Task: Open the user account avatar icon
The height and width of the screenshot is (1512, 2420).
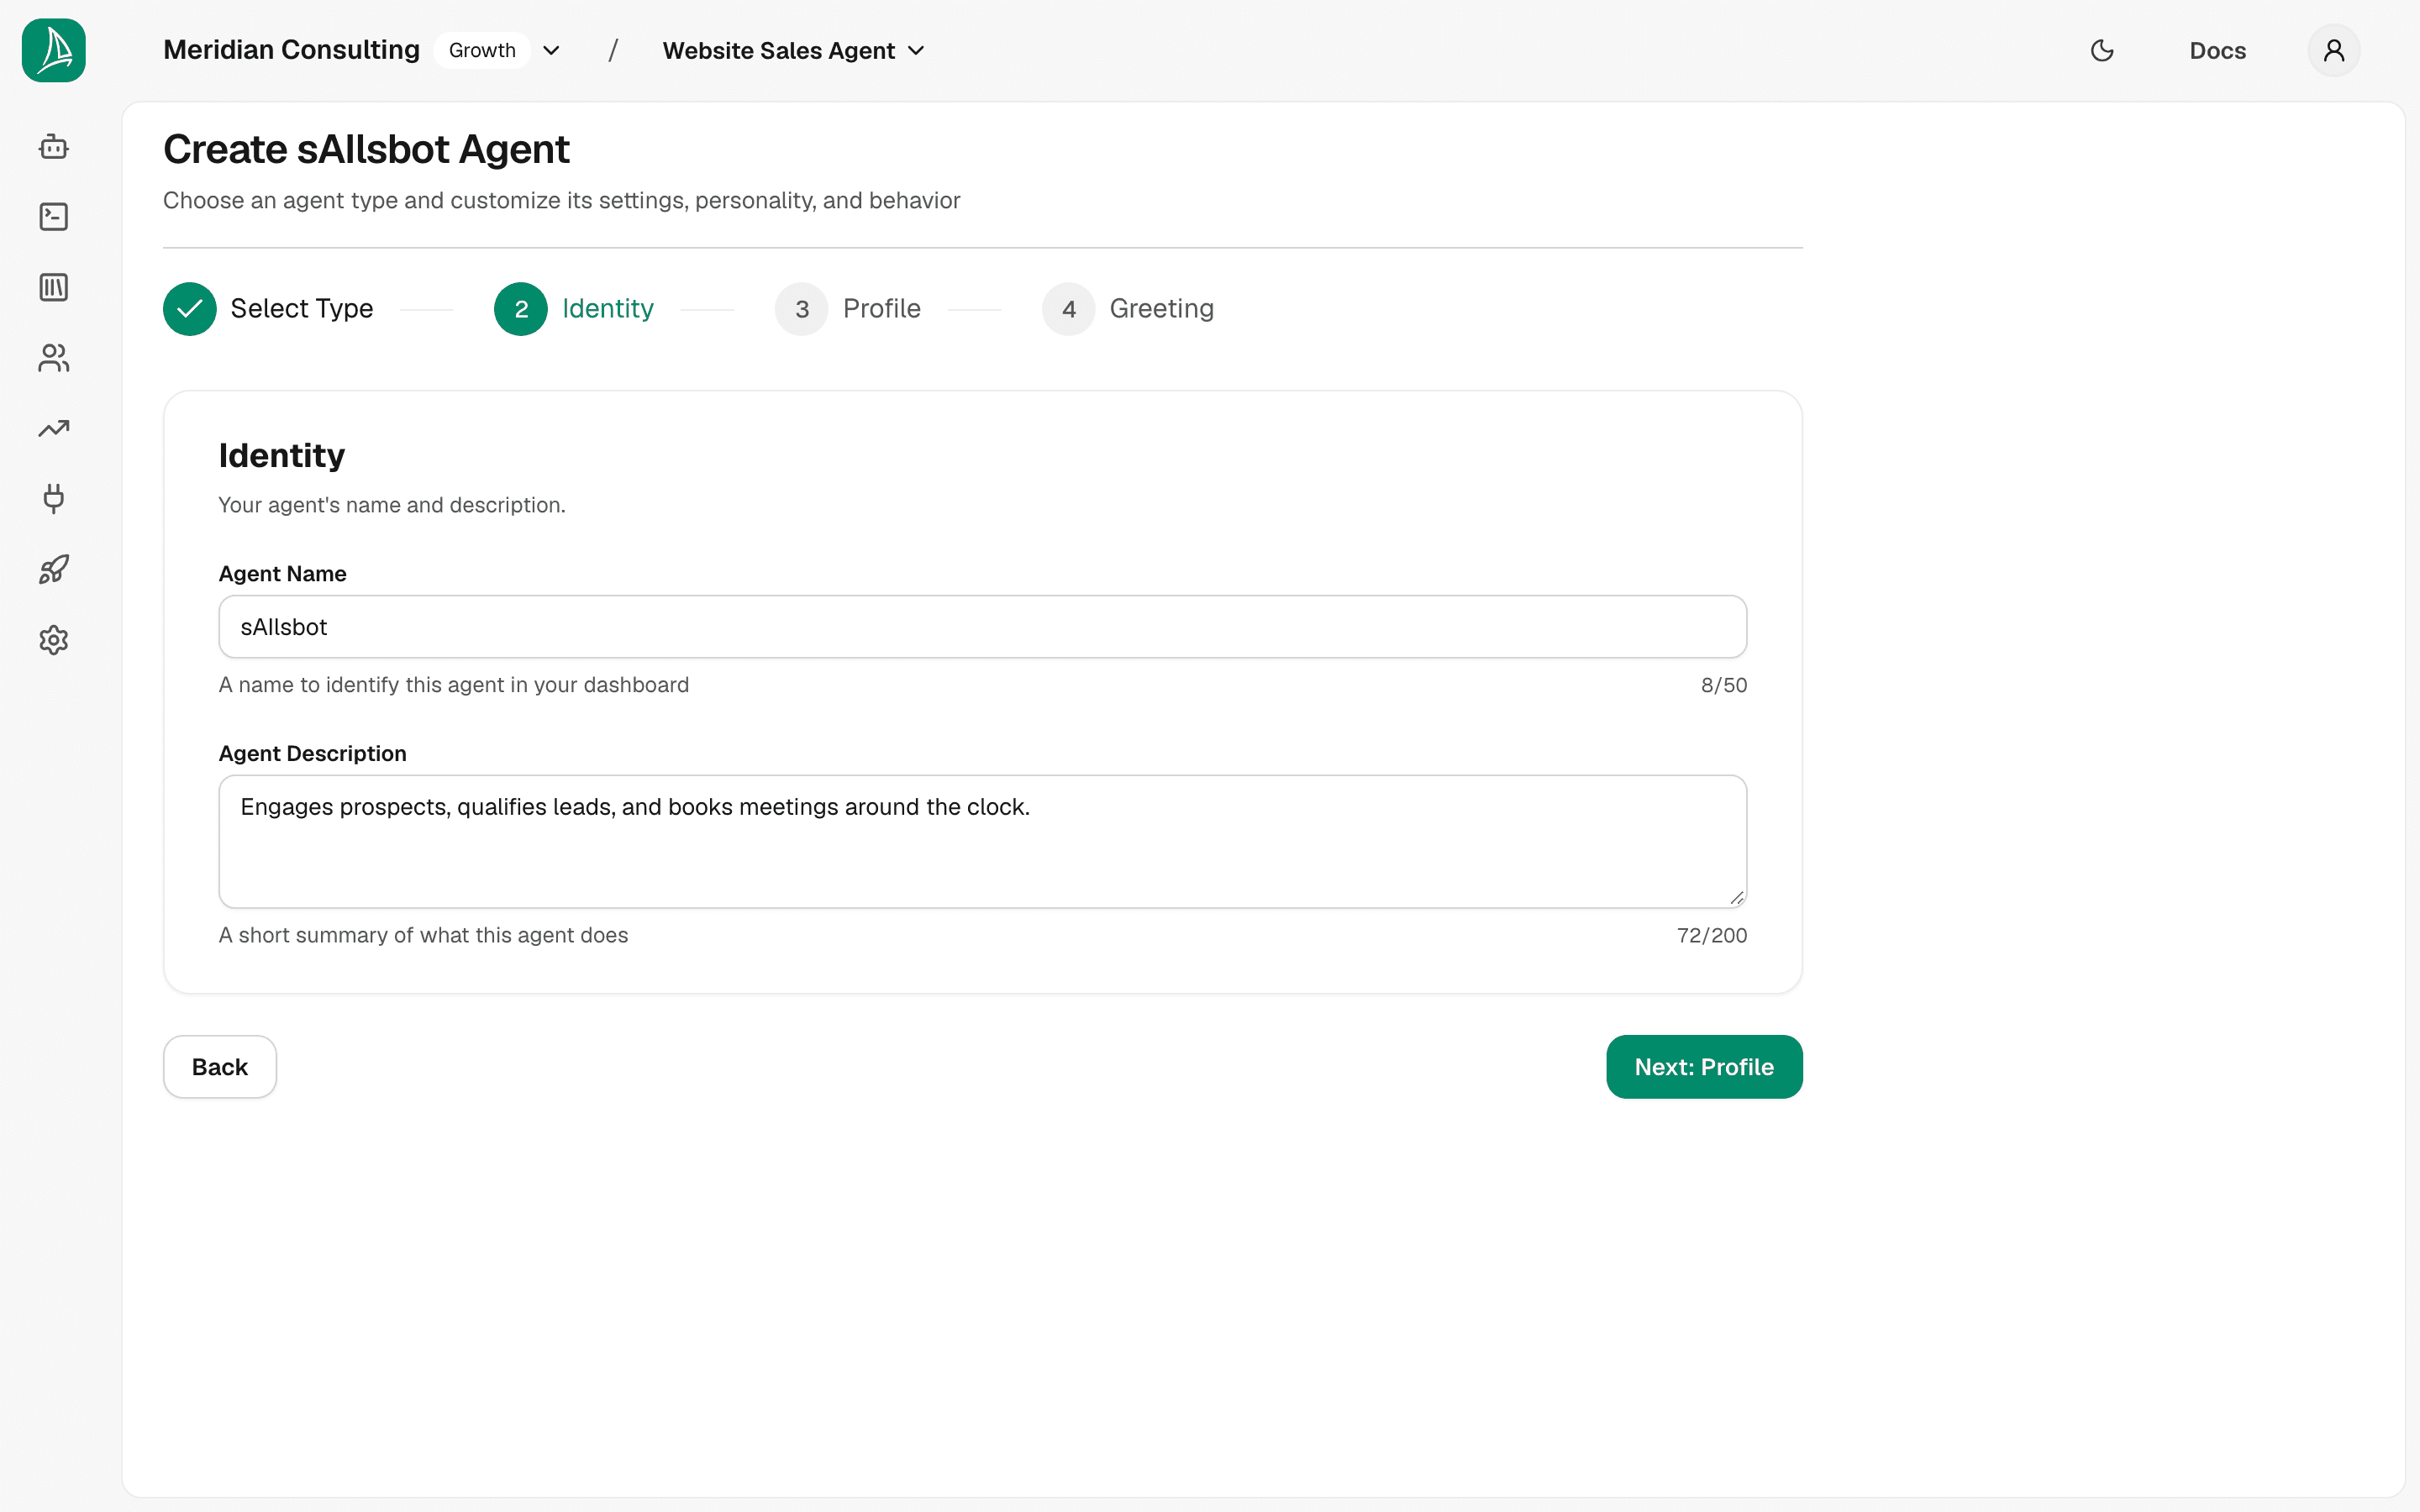Action: tap(2334, 50)
